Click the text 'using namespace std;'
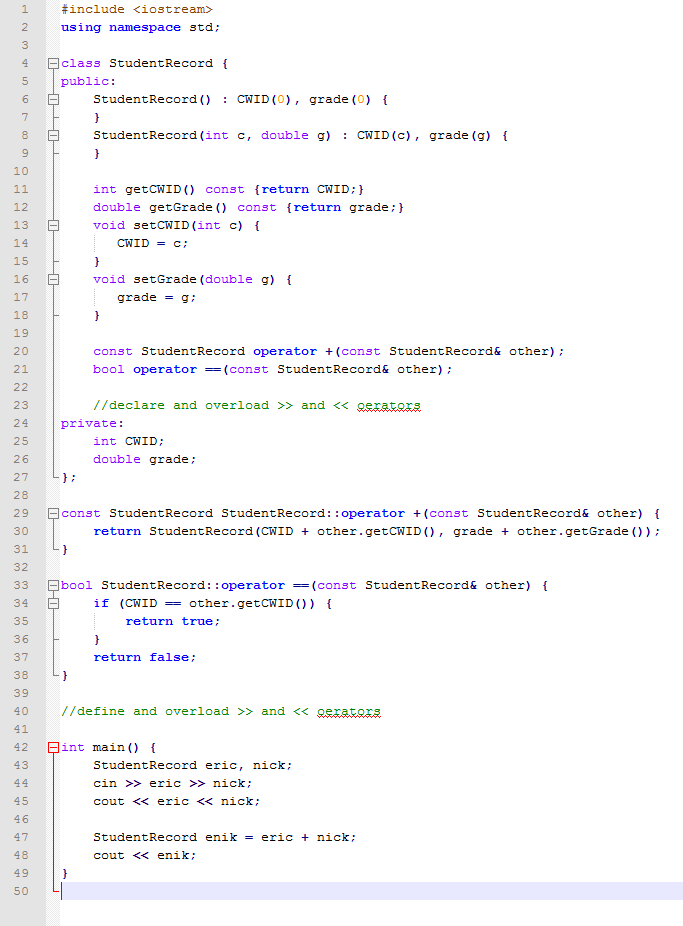683x926 pixels. [140, 28]
